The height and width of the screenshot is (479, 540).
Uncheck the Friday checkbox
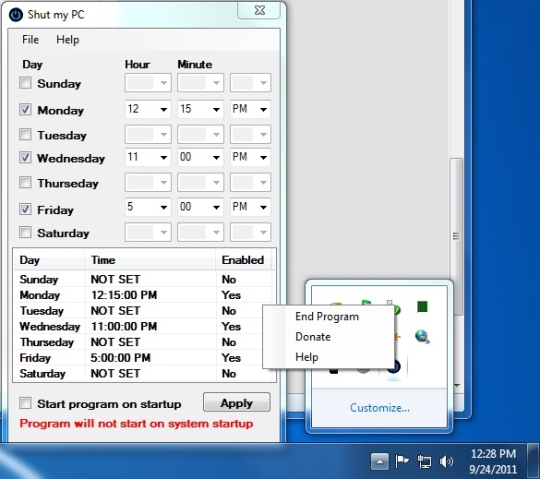click(25, 209)
